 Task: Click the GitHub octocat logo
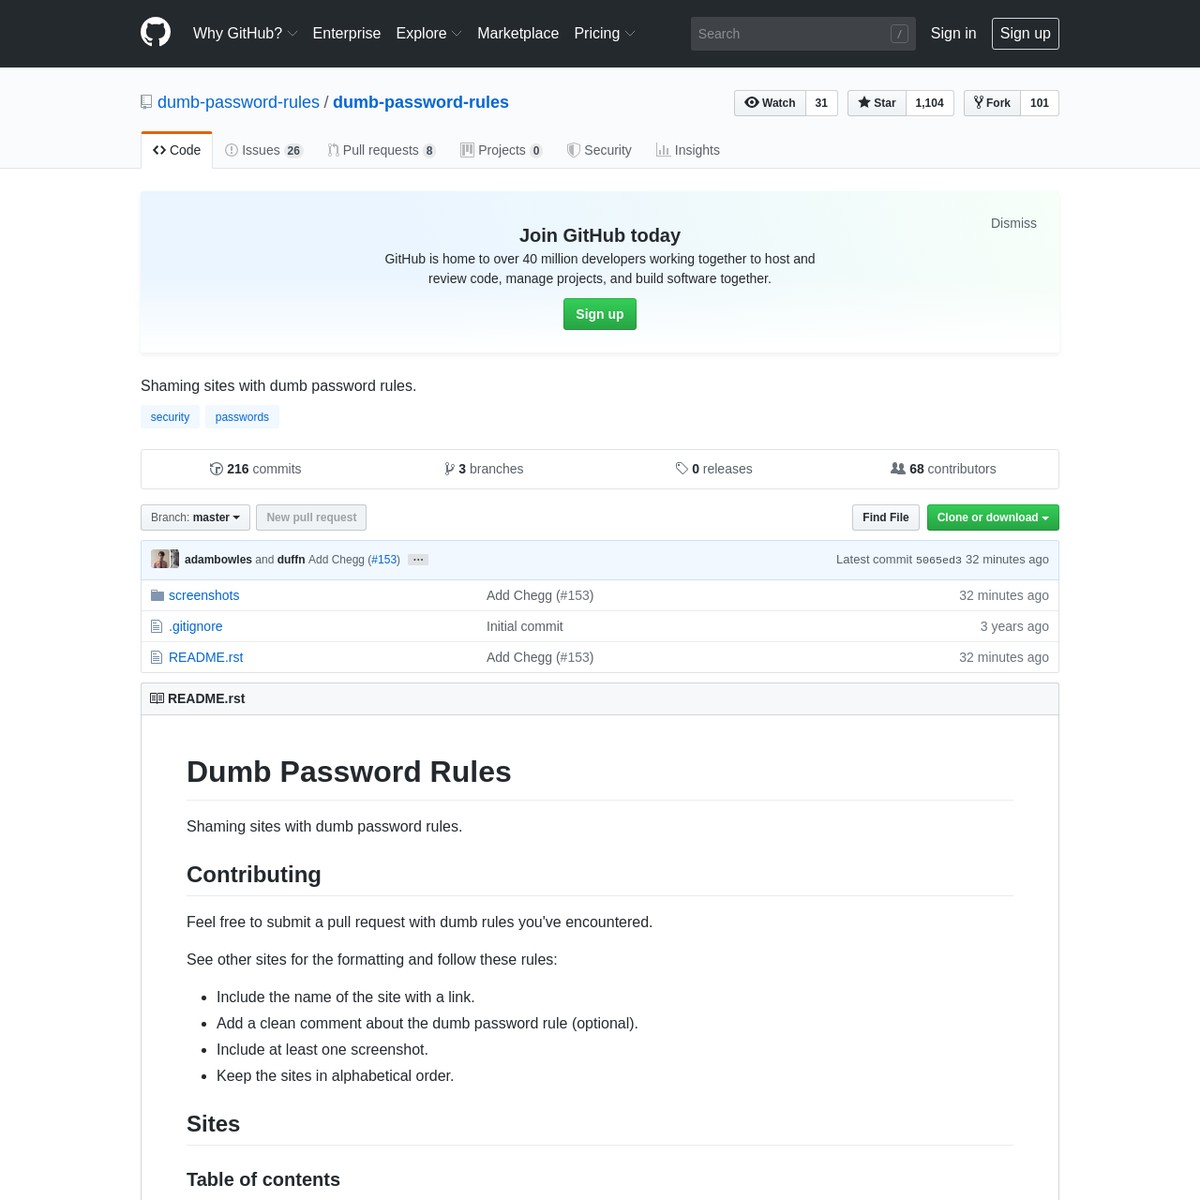pos(155,33)
